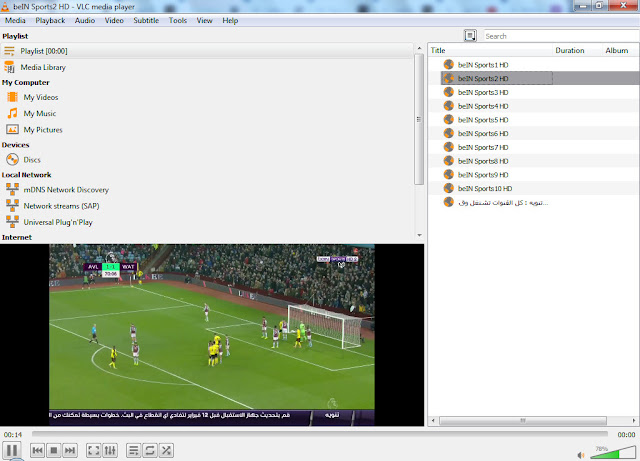This screenshot has width=640, height=461.
Task: Click the playlist view mode icon
Action: point(470,36)
